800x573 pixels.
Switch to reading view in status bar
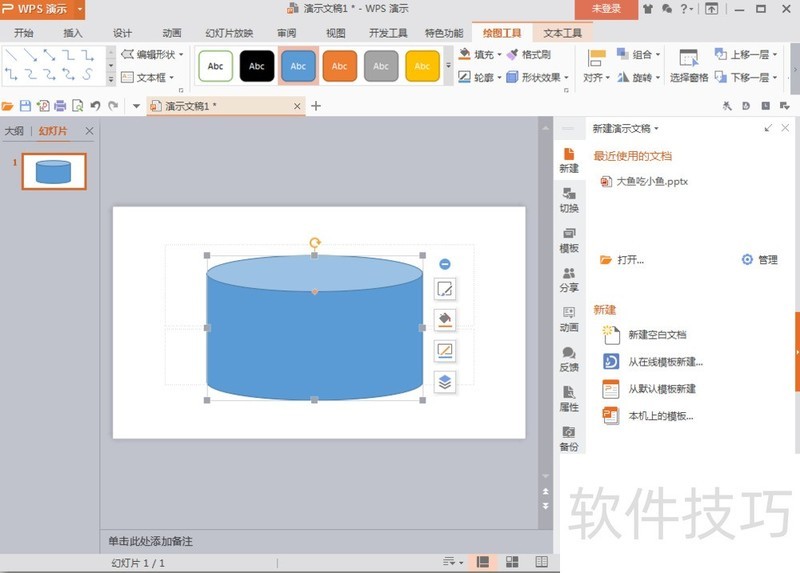click(x=542, y=562)
